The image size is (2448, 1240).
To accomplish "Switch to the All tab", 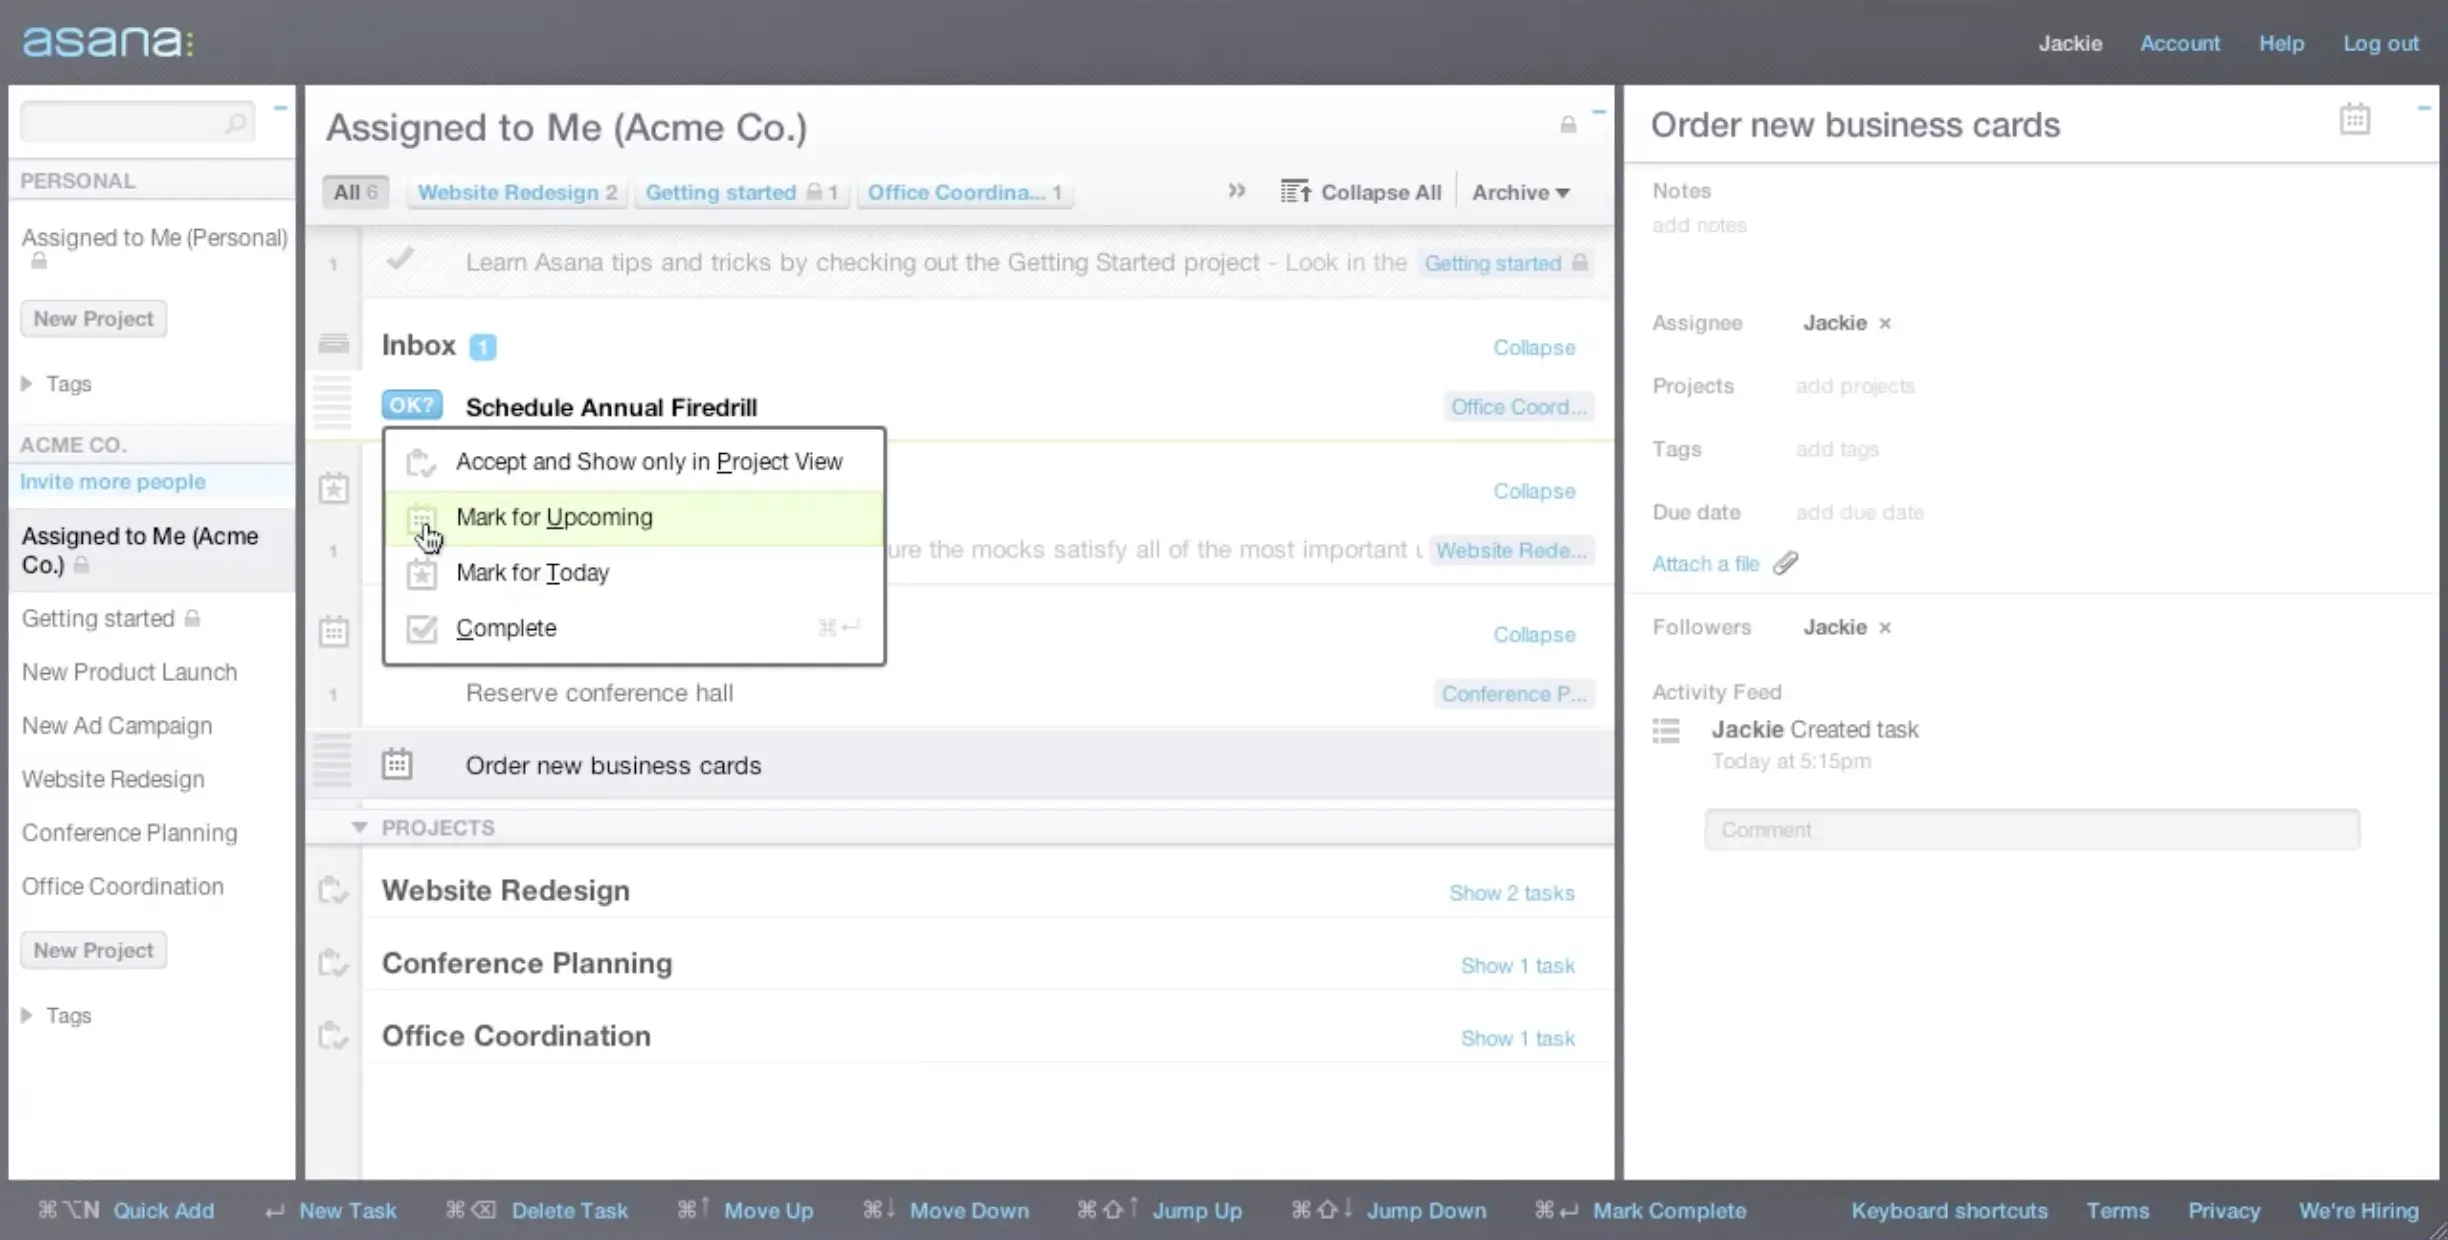I will [355, 192].
